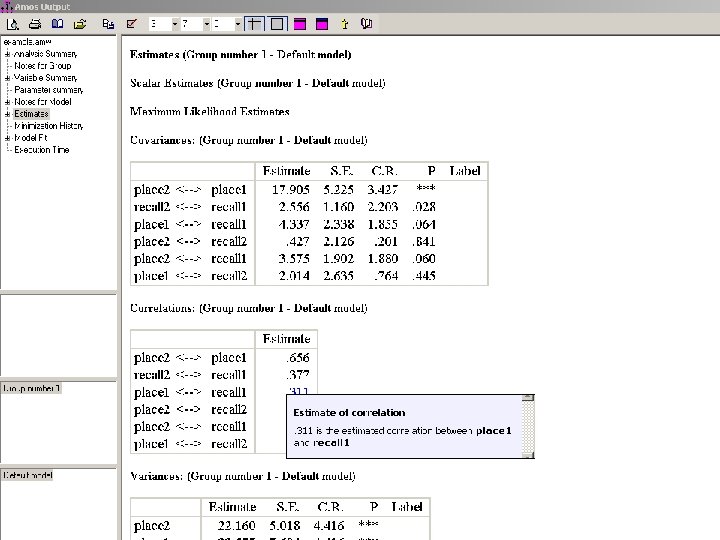Click the correlation estimate .377
Viewport: 720px width, 540px height.
pos(298,375)
